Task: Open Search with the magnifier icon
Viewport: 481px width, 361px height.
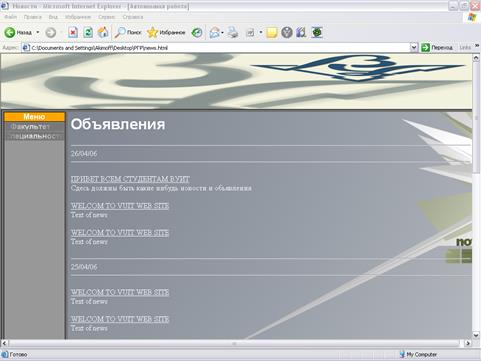Action: [128, 32]
